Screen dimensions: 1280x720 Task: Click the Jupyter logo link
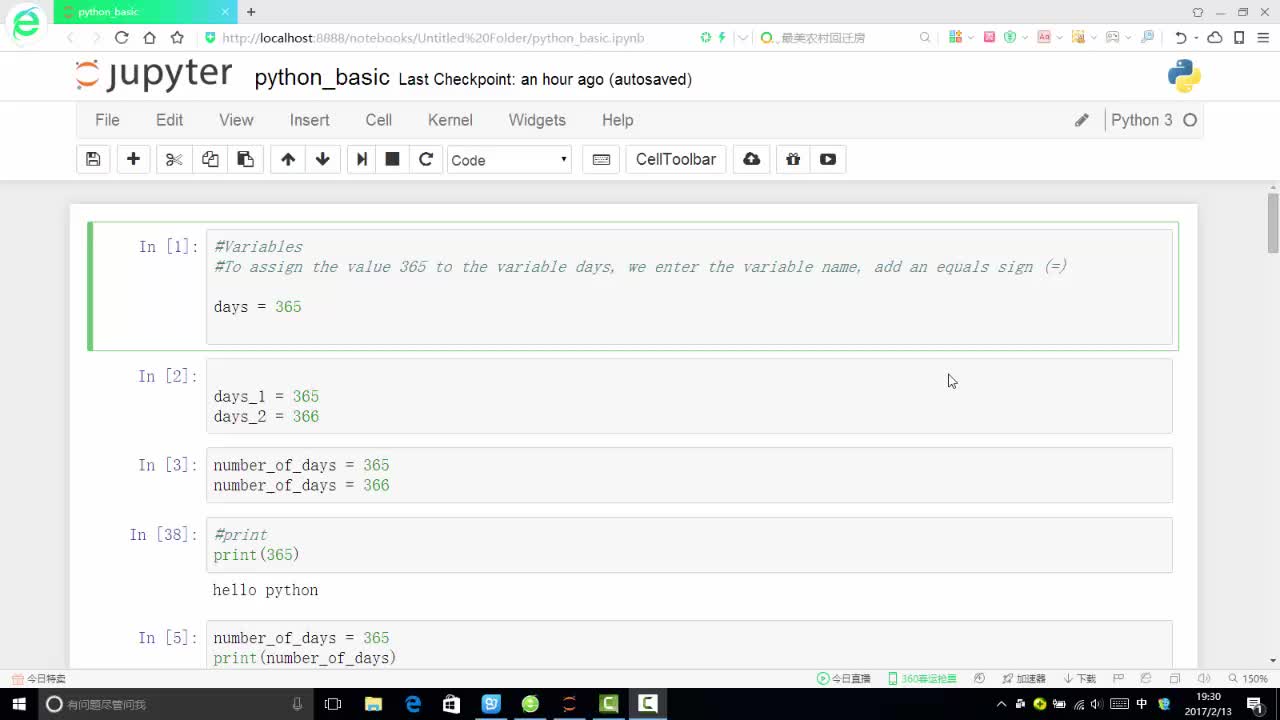[154, 75]
